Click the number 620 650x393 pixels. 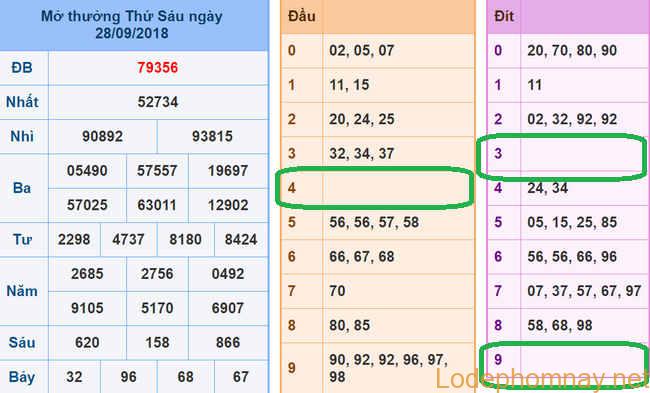tap(87, 343)
